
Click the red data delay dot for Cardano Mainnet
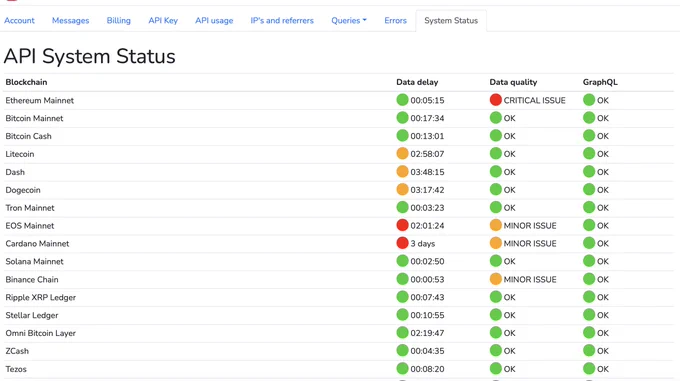[402, 243]
